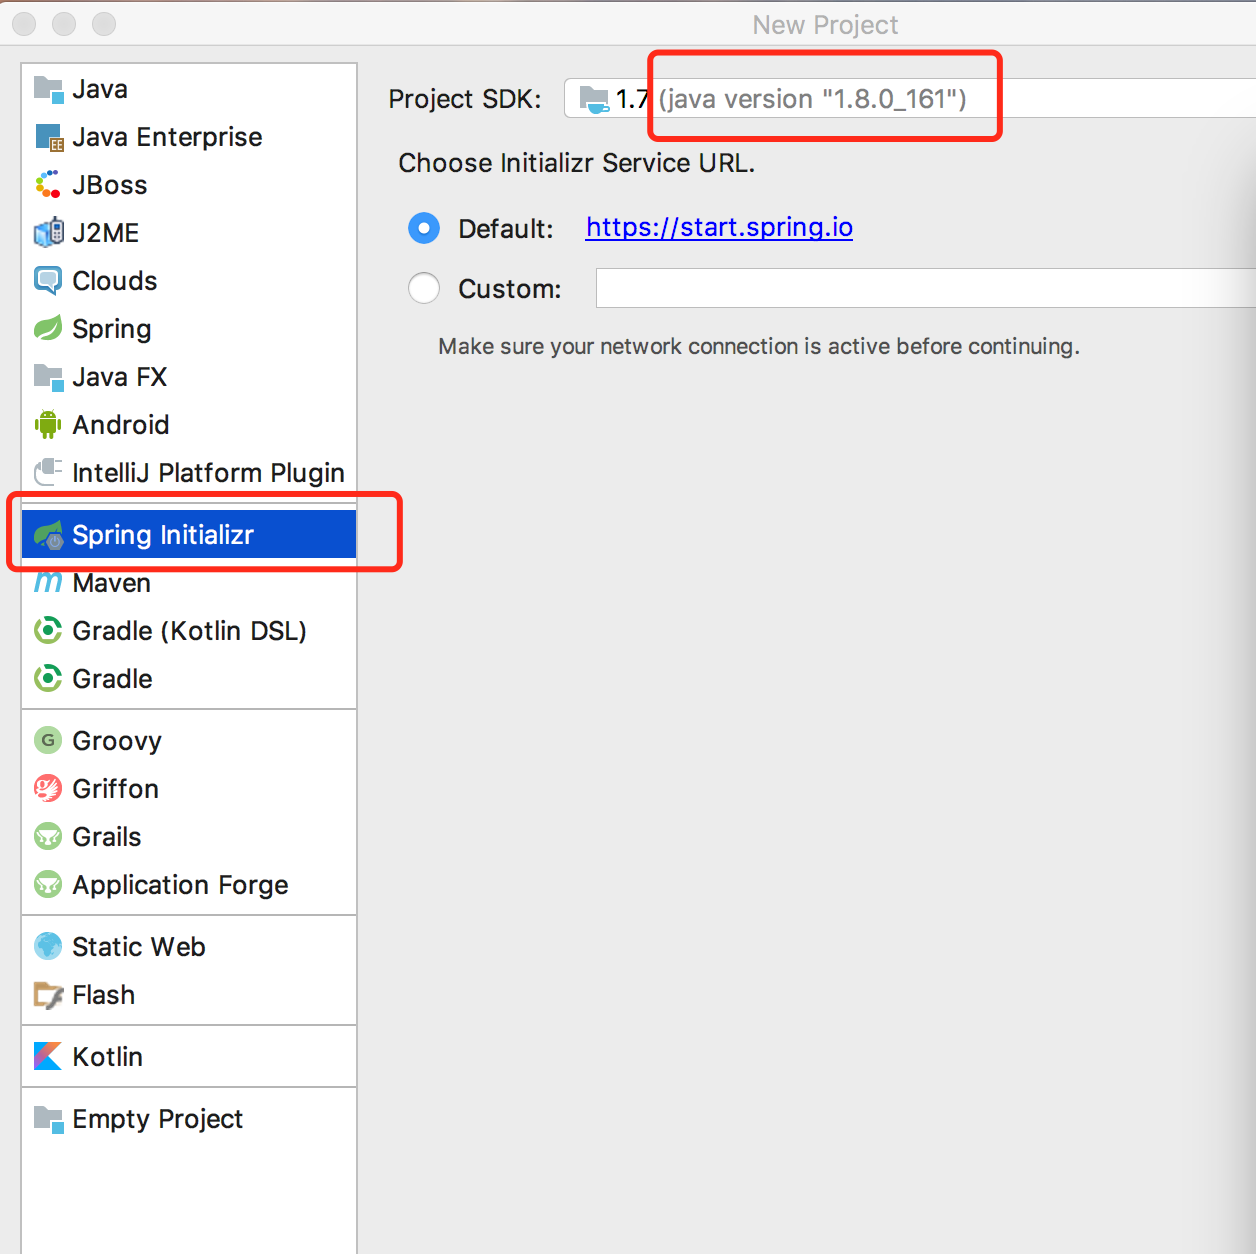This screenshot has width=1256, height=1254.
Task: Click the Empty Project folder icon
Action: pyautogui.click(x=48, y=1119)
